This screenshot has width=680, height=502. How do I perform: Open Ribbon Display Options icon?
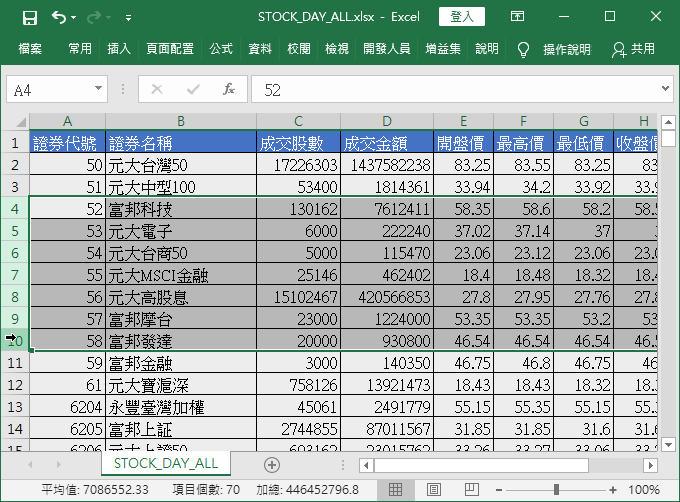(517, 16)
